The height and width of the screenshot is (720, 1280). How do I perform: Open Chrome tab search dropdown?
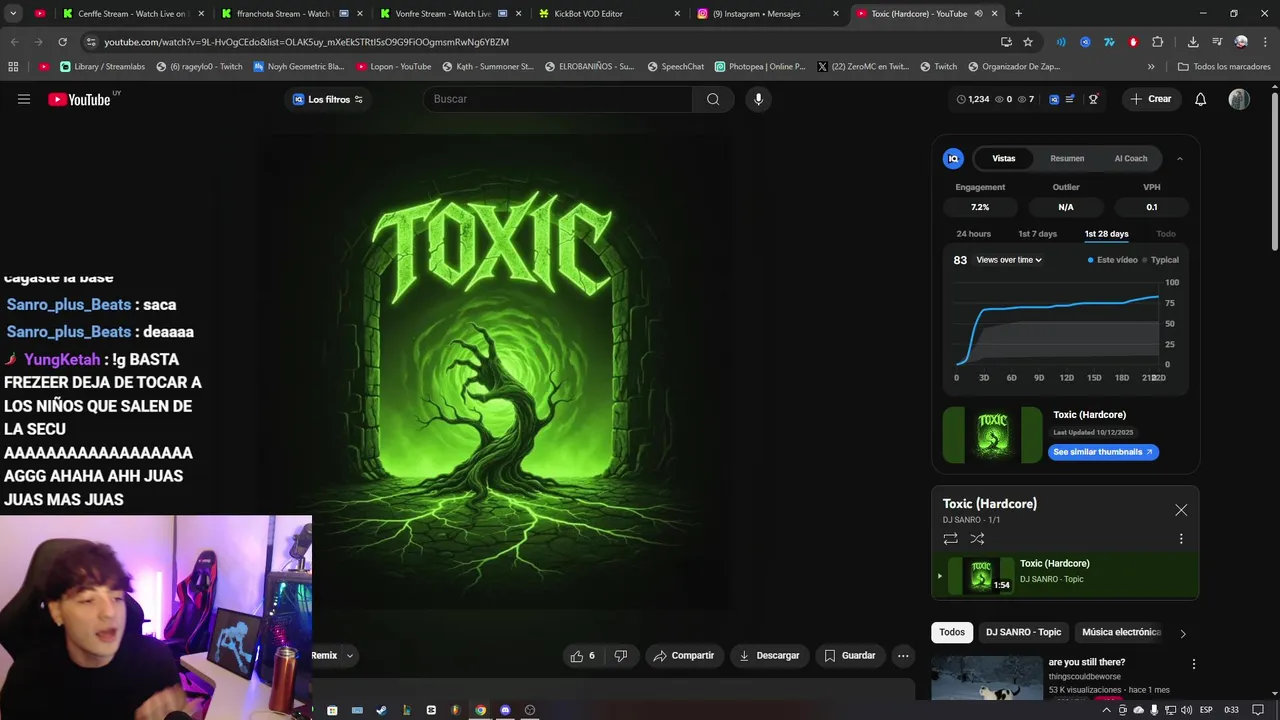click(x=13, y=14)
